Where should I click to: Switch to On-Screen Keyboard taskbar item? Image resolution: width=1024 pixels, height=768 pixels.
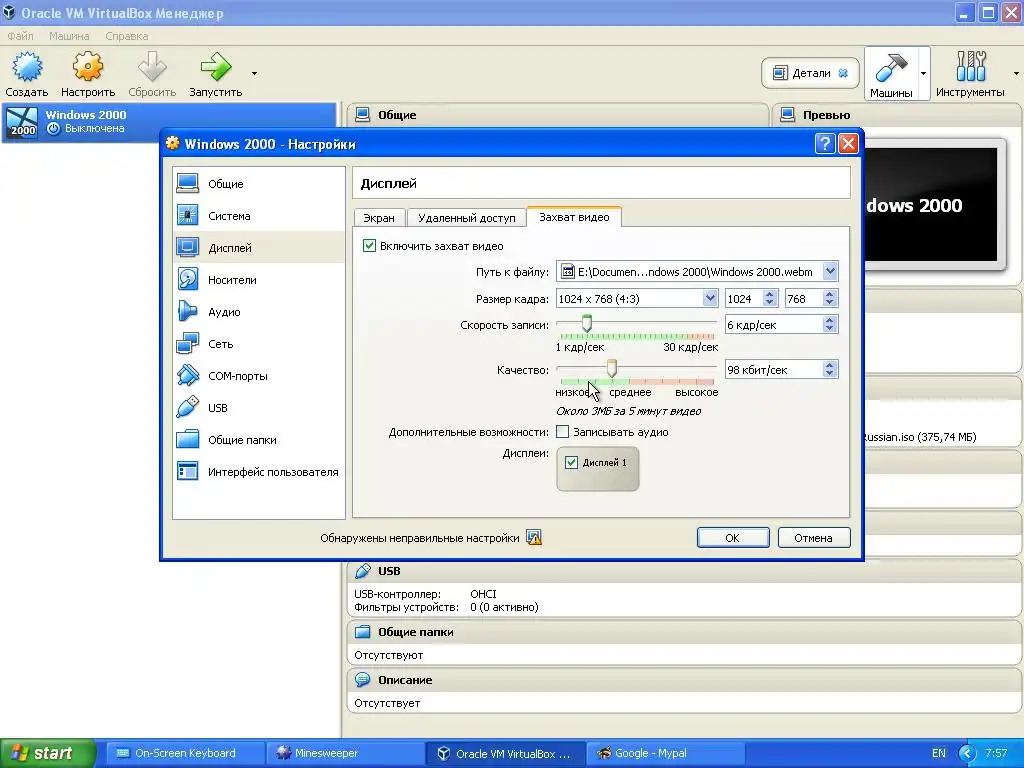pos(184,753)
